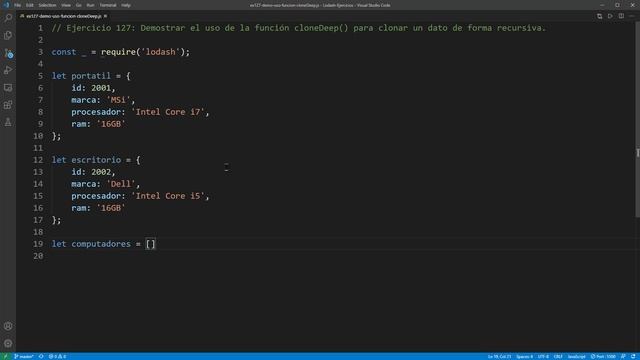Open the Run menu
The width and height of the screenshot is (640, 360).
coord(91,5)
